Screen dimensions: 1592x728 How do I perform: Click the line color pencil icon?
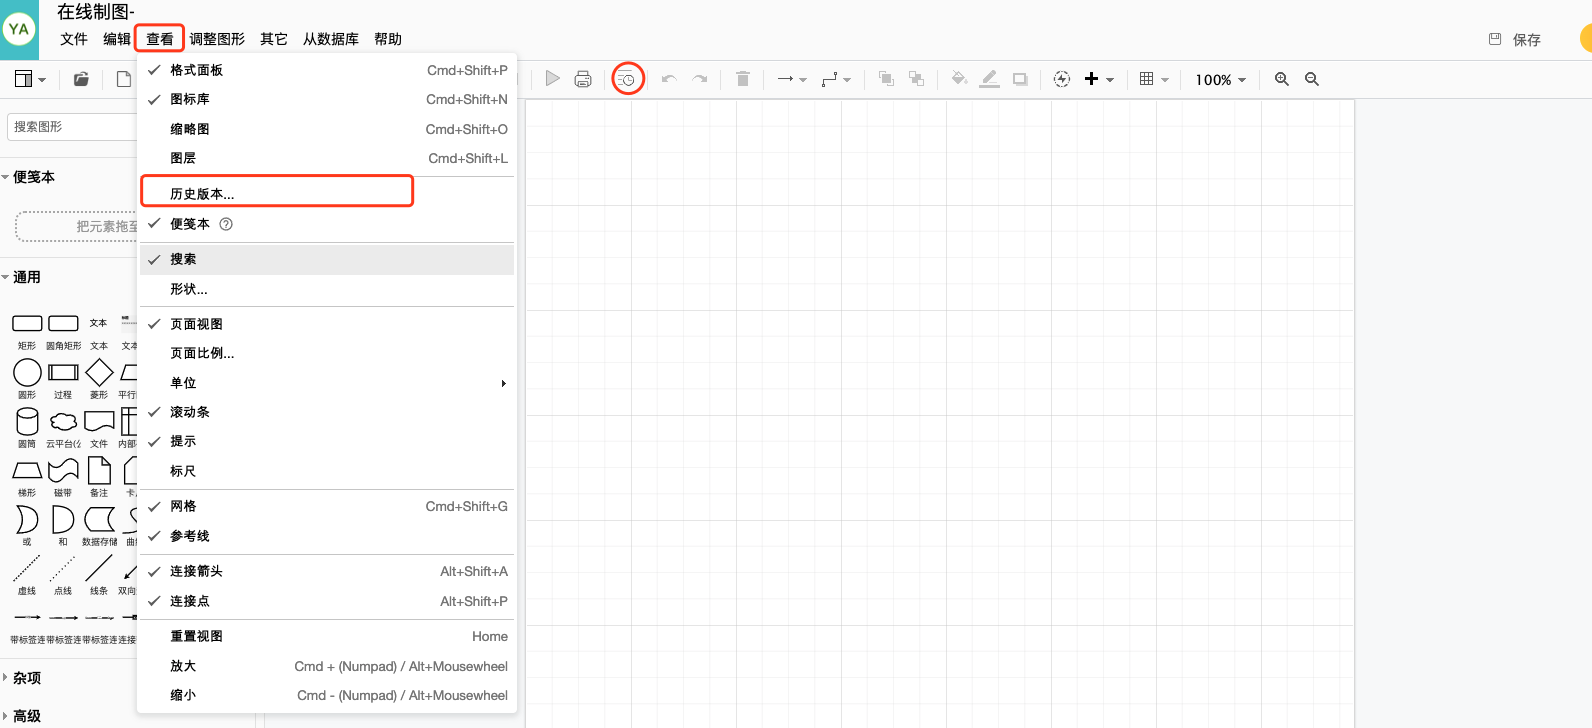tap(989, 79)
